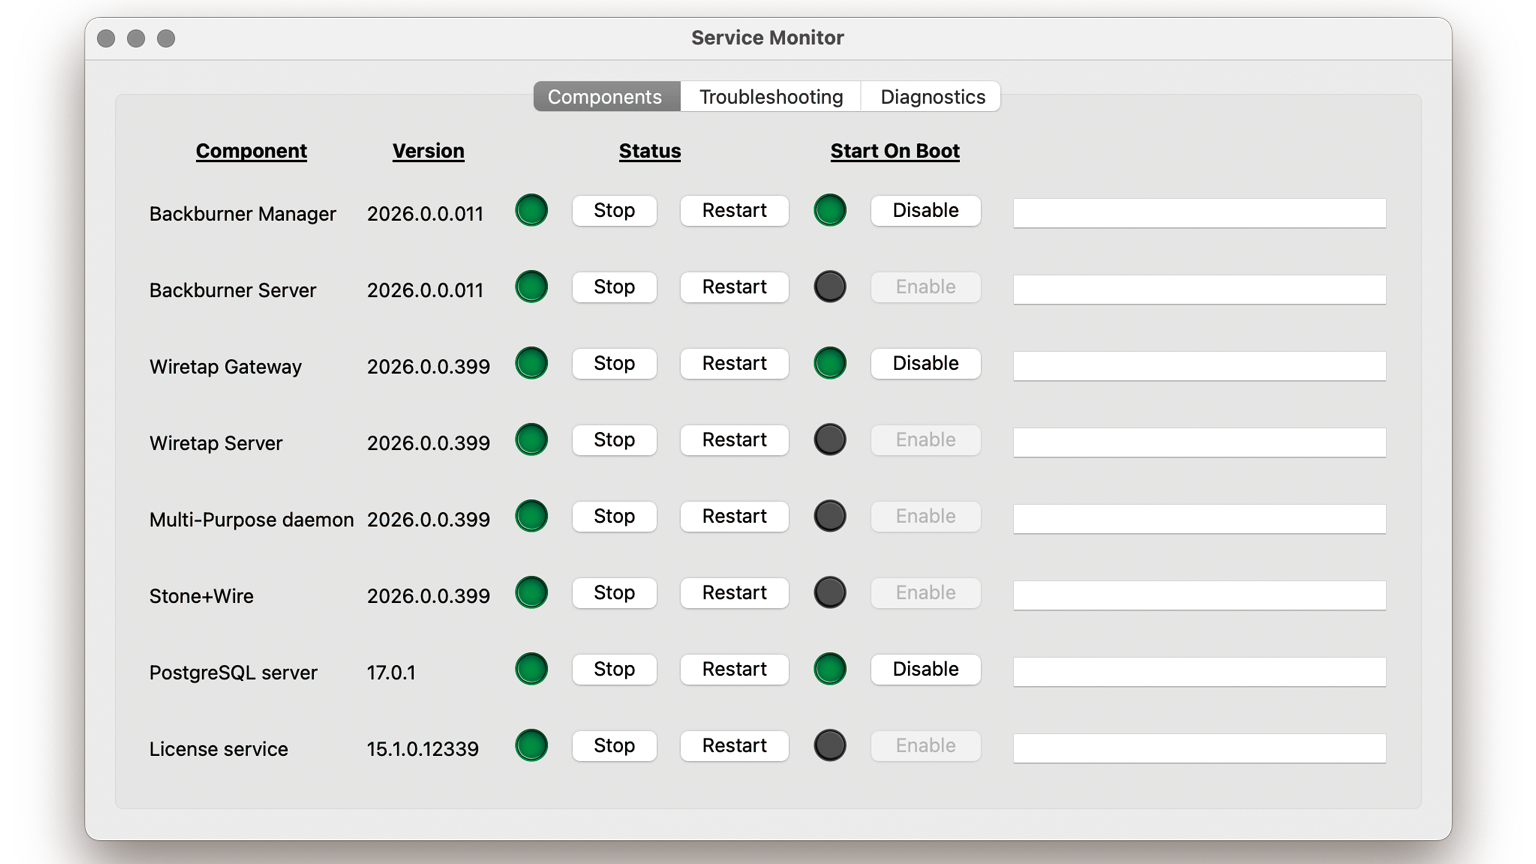Click Backburner Manager green status indicator
This screenshot has height=864, width=1536.
(531, 210)
